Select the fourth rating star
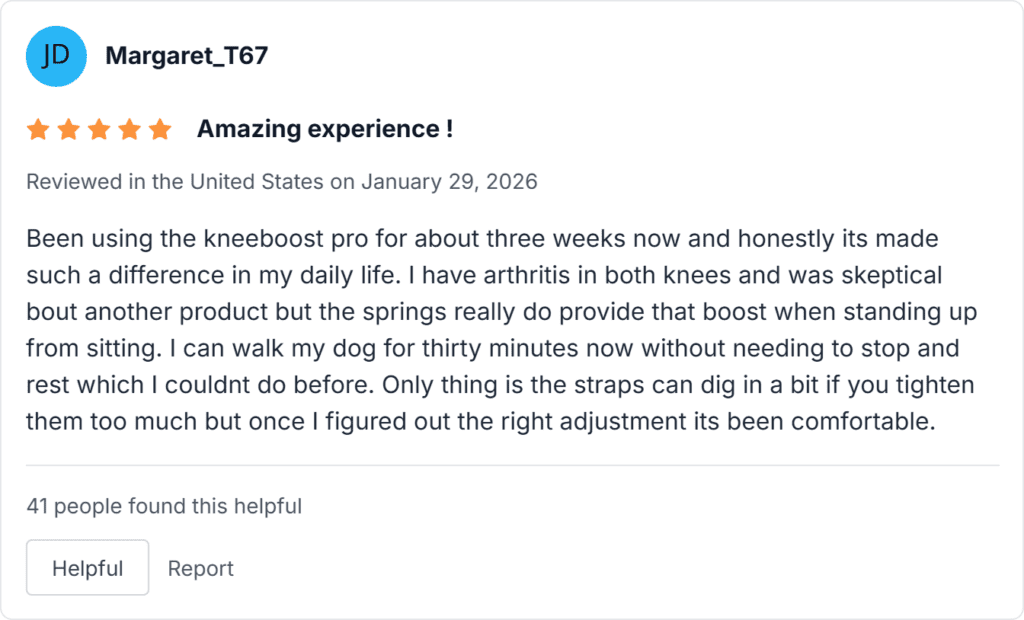Image resolution: width=1024 pixels, height=620 pixels. (129, 128)
